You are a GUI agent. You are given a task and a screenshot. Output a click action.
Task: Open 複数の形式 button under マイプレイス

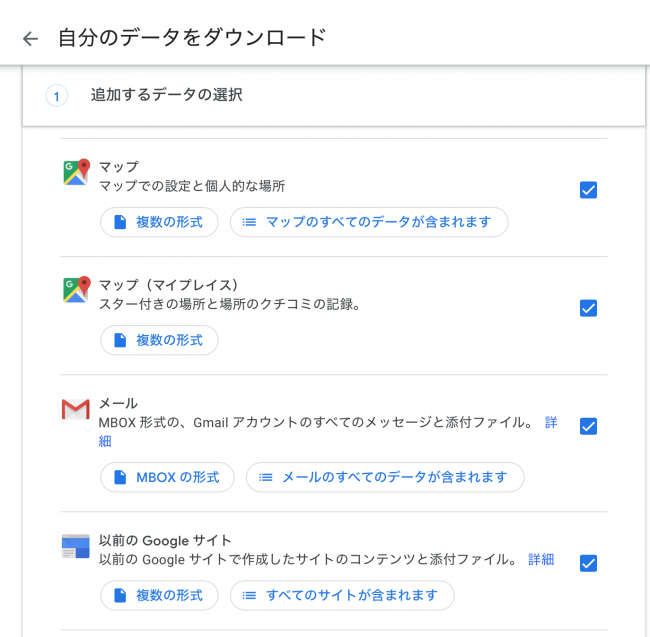pyautogui.click(x=159, y=340)
